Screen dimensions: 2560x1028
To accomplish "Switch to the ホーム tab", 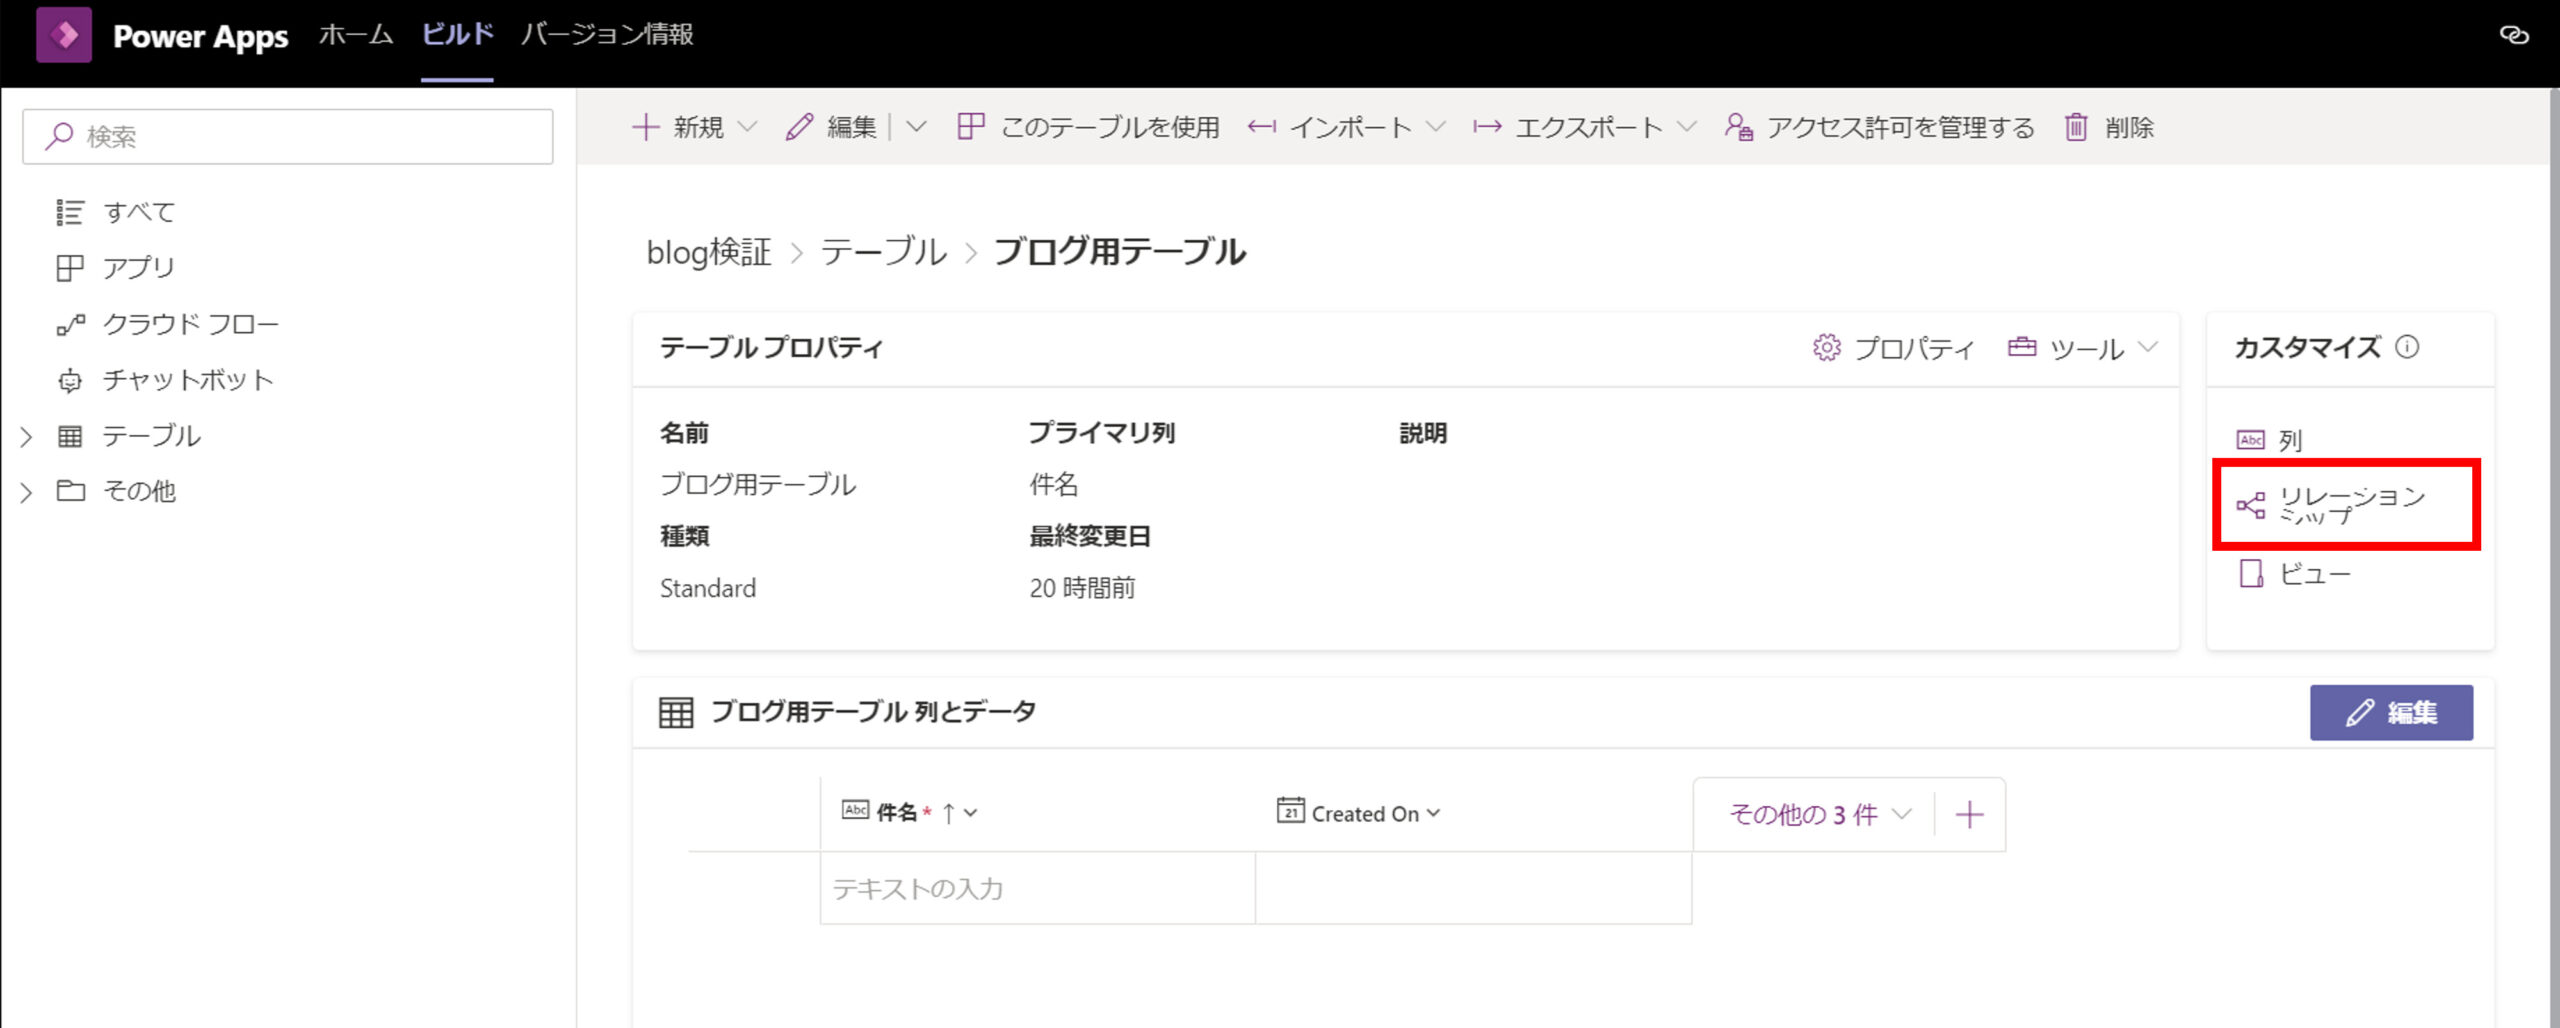I will (x=356, y=35).
